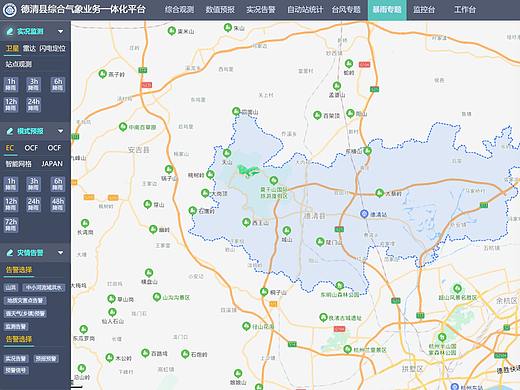This screenshot has height=390, width=520.
Task: Collapse the 模式预报 section arrow
Action: [60, 131]
